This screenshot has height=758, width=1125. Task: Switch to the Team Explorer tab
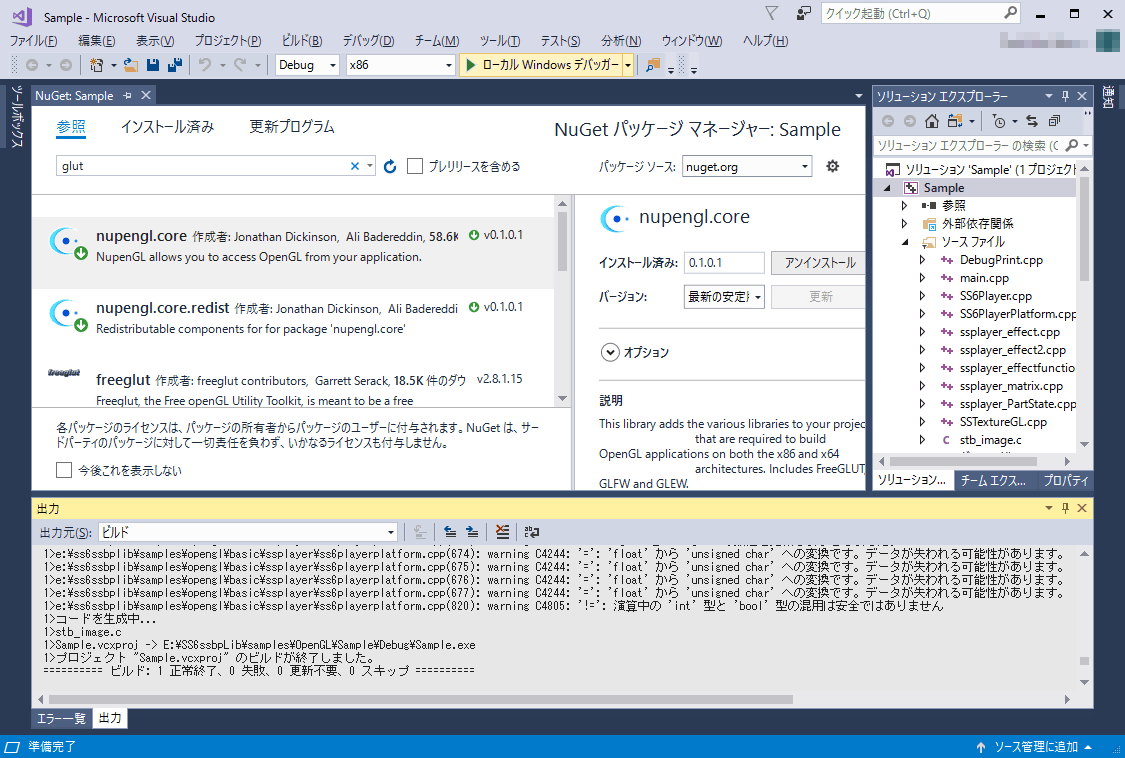click(x=993, y=480)
